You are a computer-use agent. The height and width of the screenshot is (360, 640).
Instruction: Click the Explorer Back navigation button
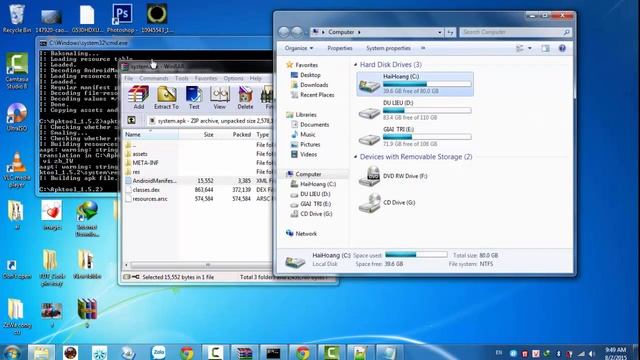click(x=284, y=32)
